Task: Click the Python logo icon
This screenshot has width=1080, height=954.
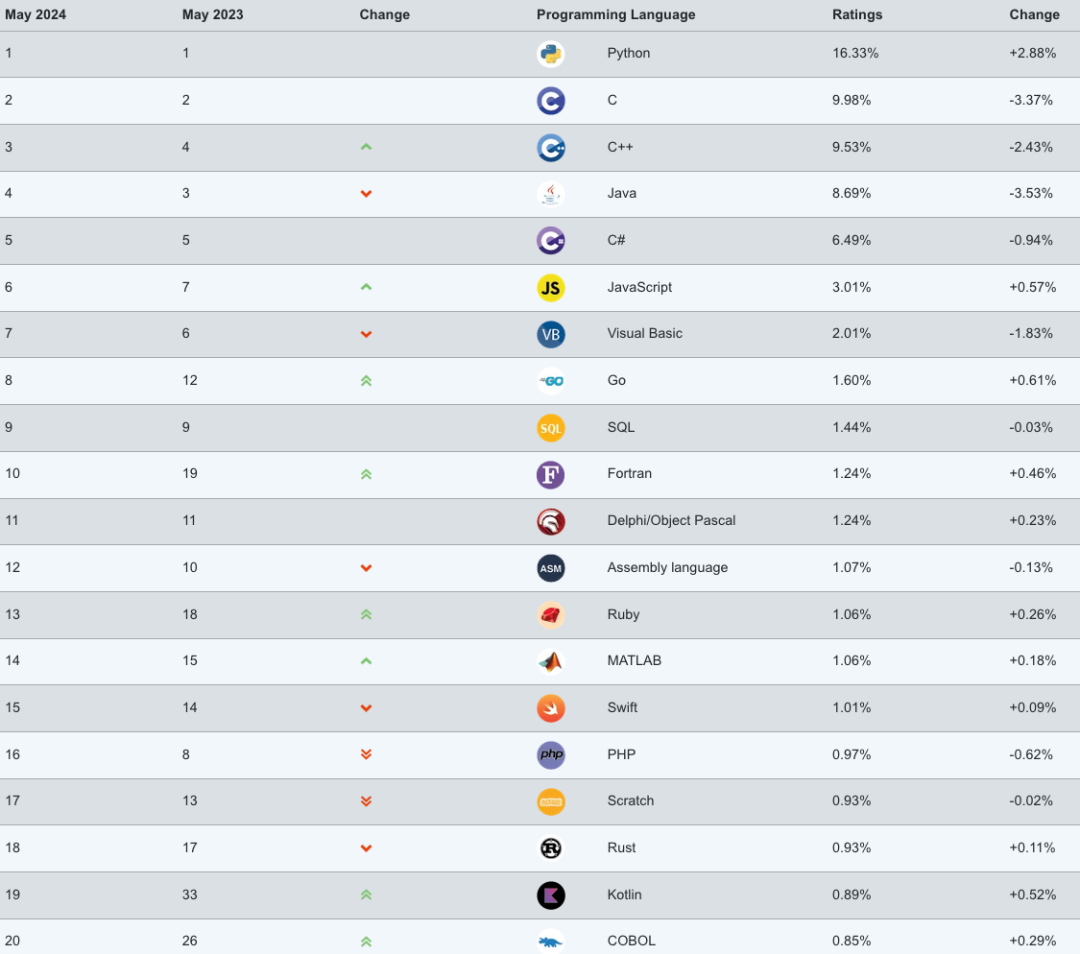Action: (550, 54)
